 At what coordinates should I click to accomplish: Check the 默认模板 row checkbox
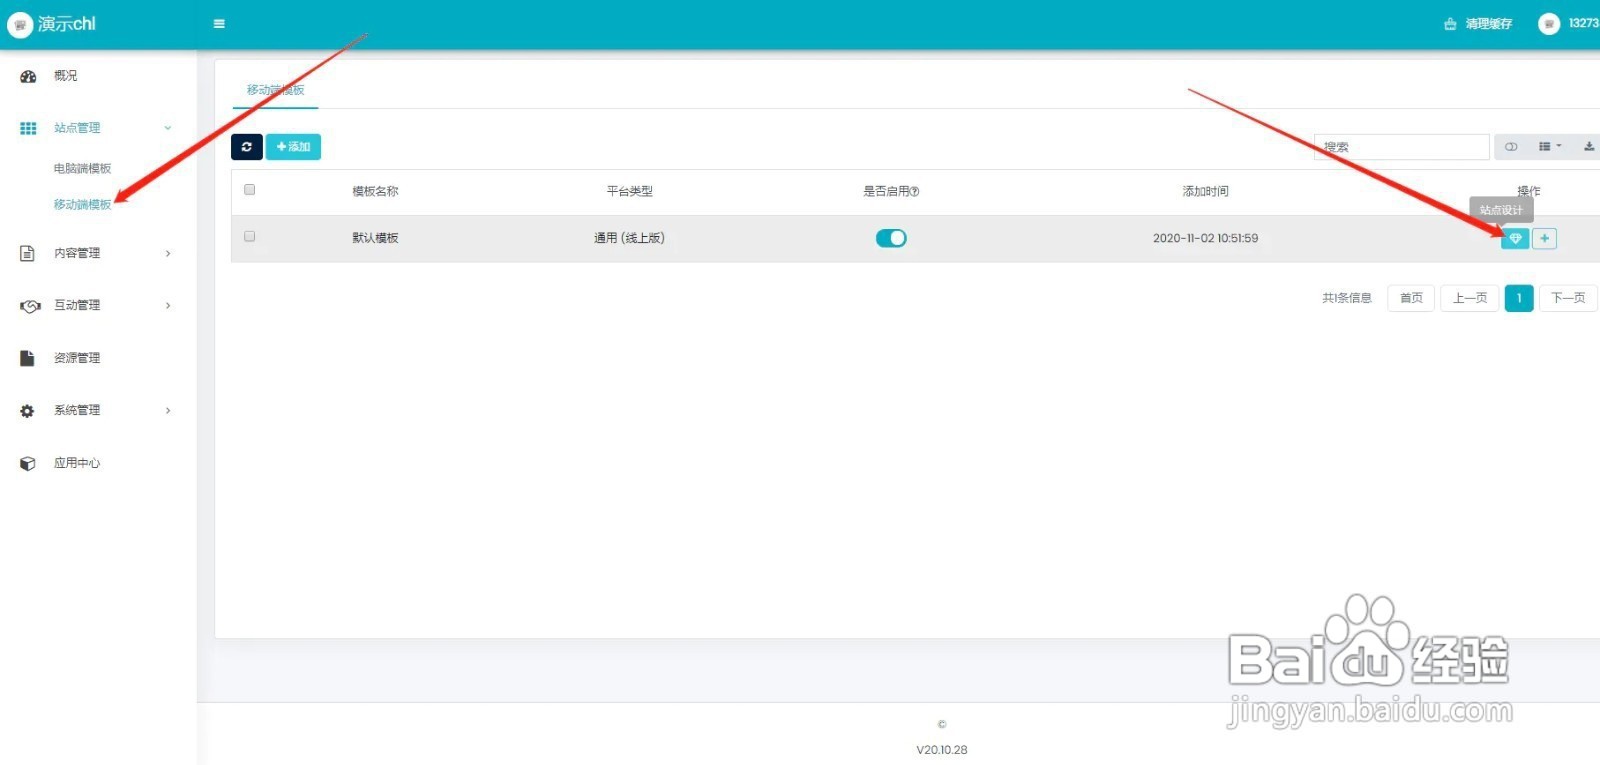(x=250, y=236)
